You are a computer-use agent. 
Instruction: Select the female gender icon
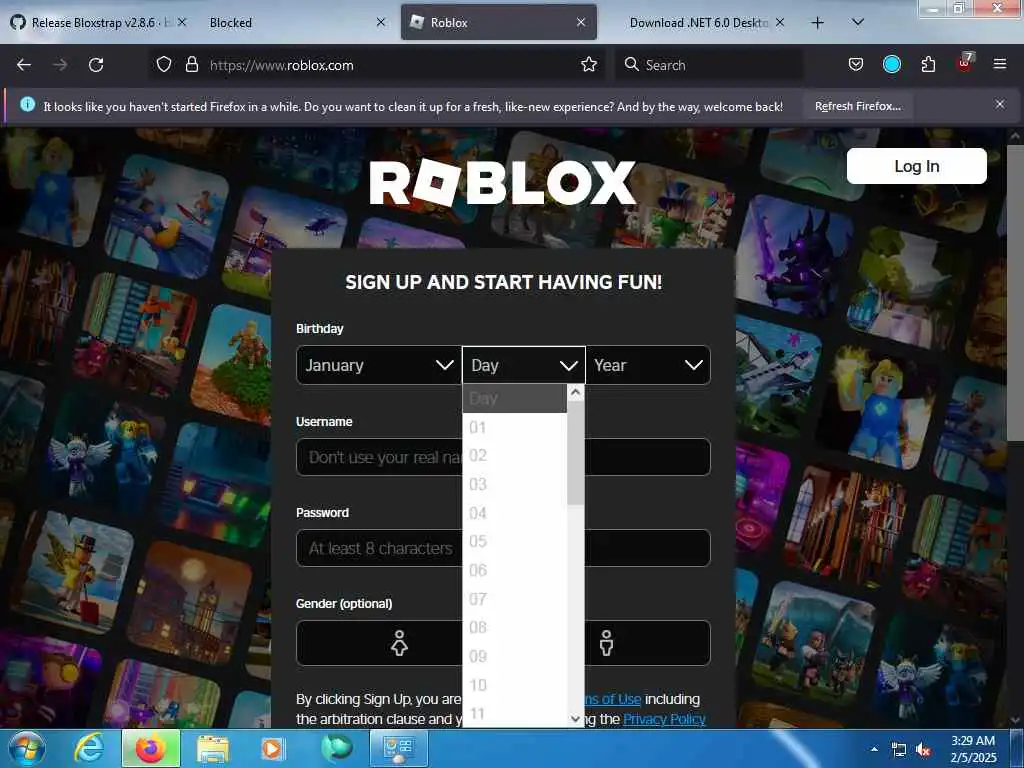(399, 643)
